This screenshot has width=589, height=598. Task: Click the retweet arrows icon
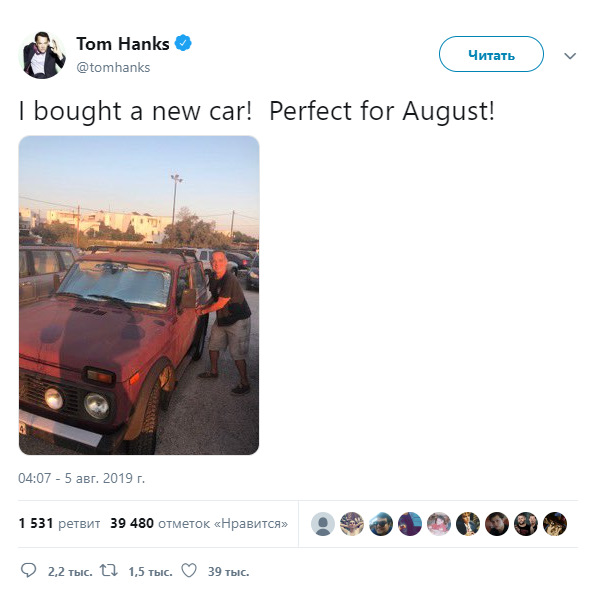(109, 571)
